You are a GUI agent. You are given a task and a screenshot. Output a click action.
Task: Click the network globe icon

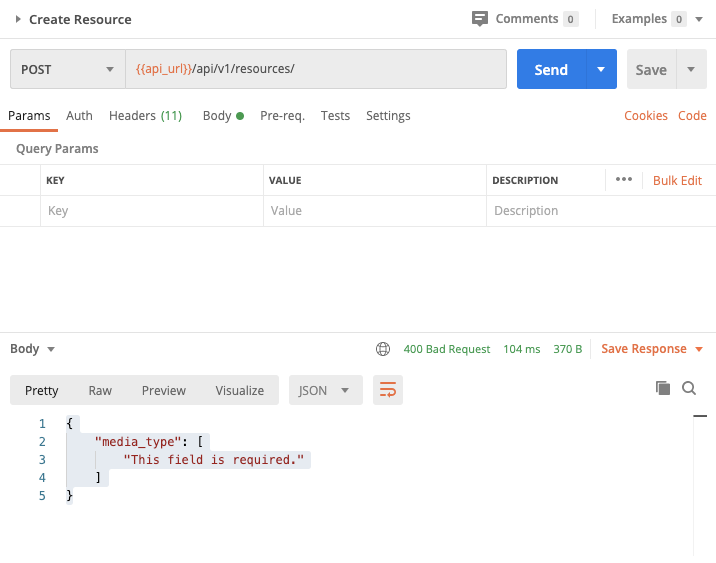(383, 349)
